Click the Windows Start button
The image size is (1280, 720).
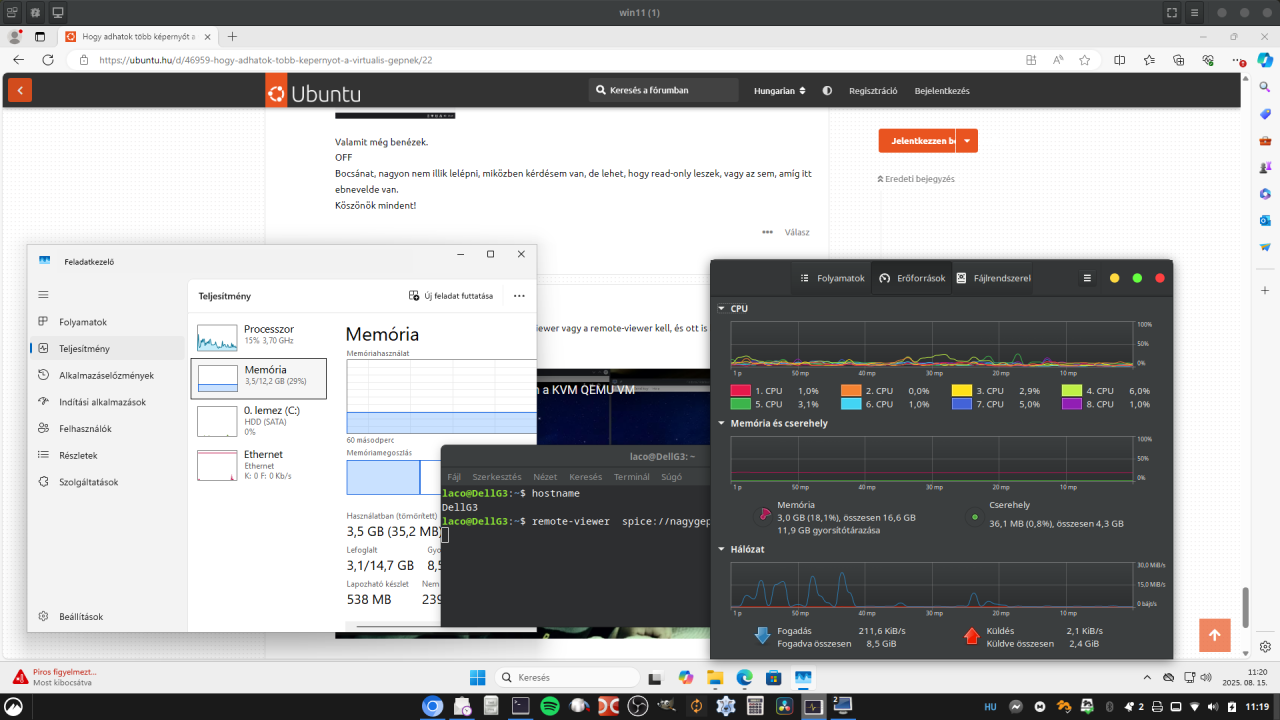476,677
